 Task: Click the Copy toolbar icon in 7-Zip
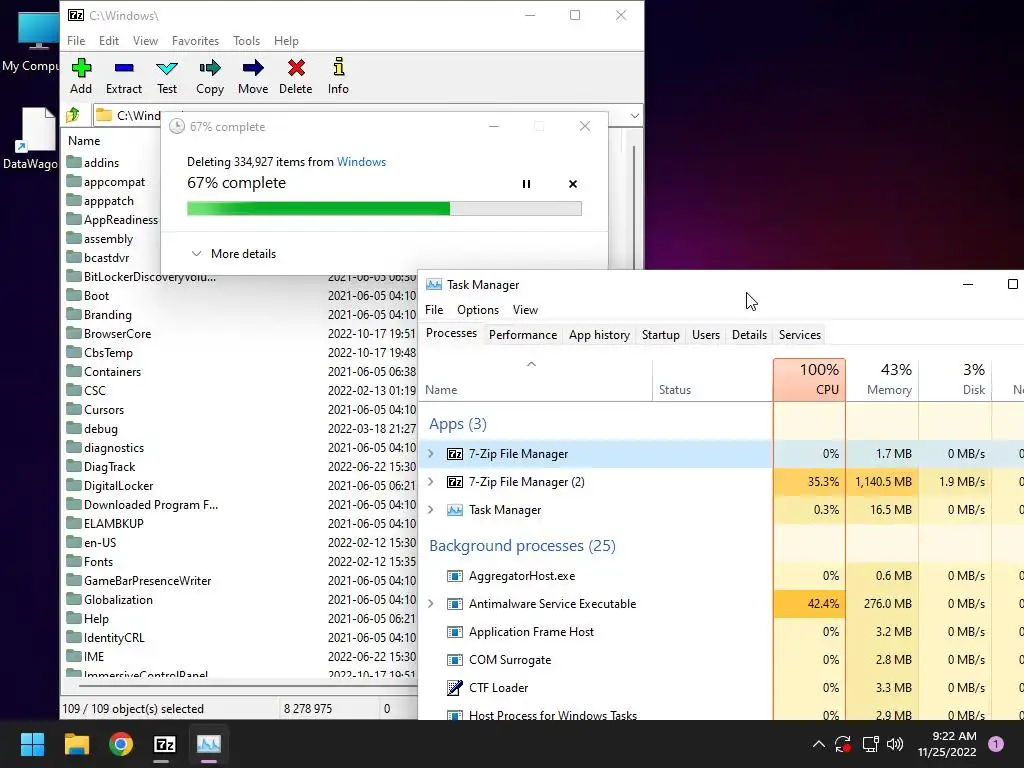(210, 68)
